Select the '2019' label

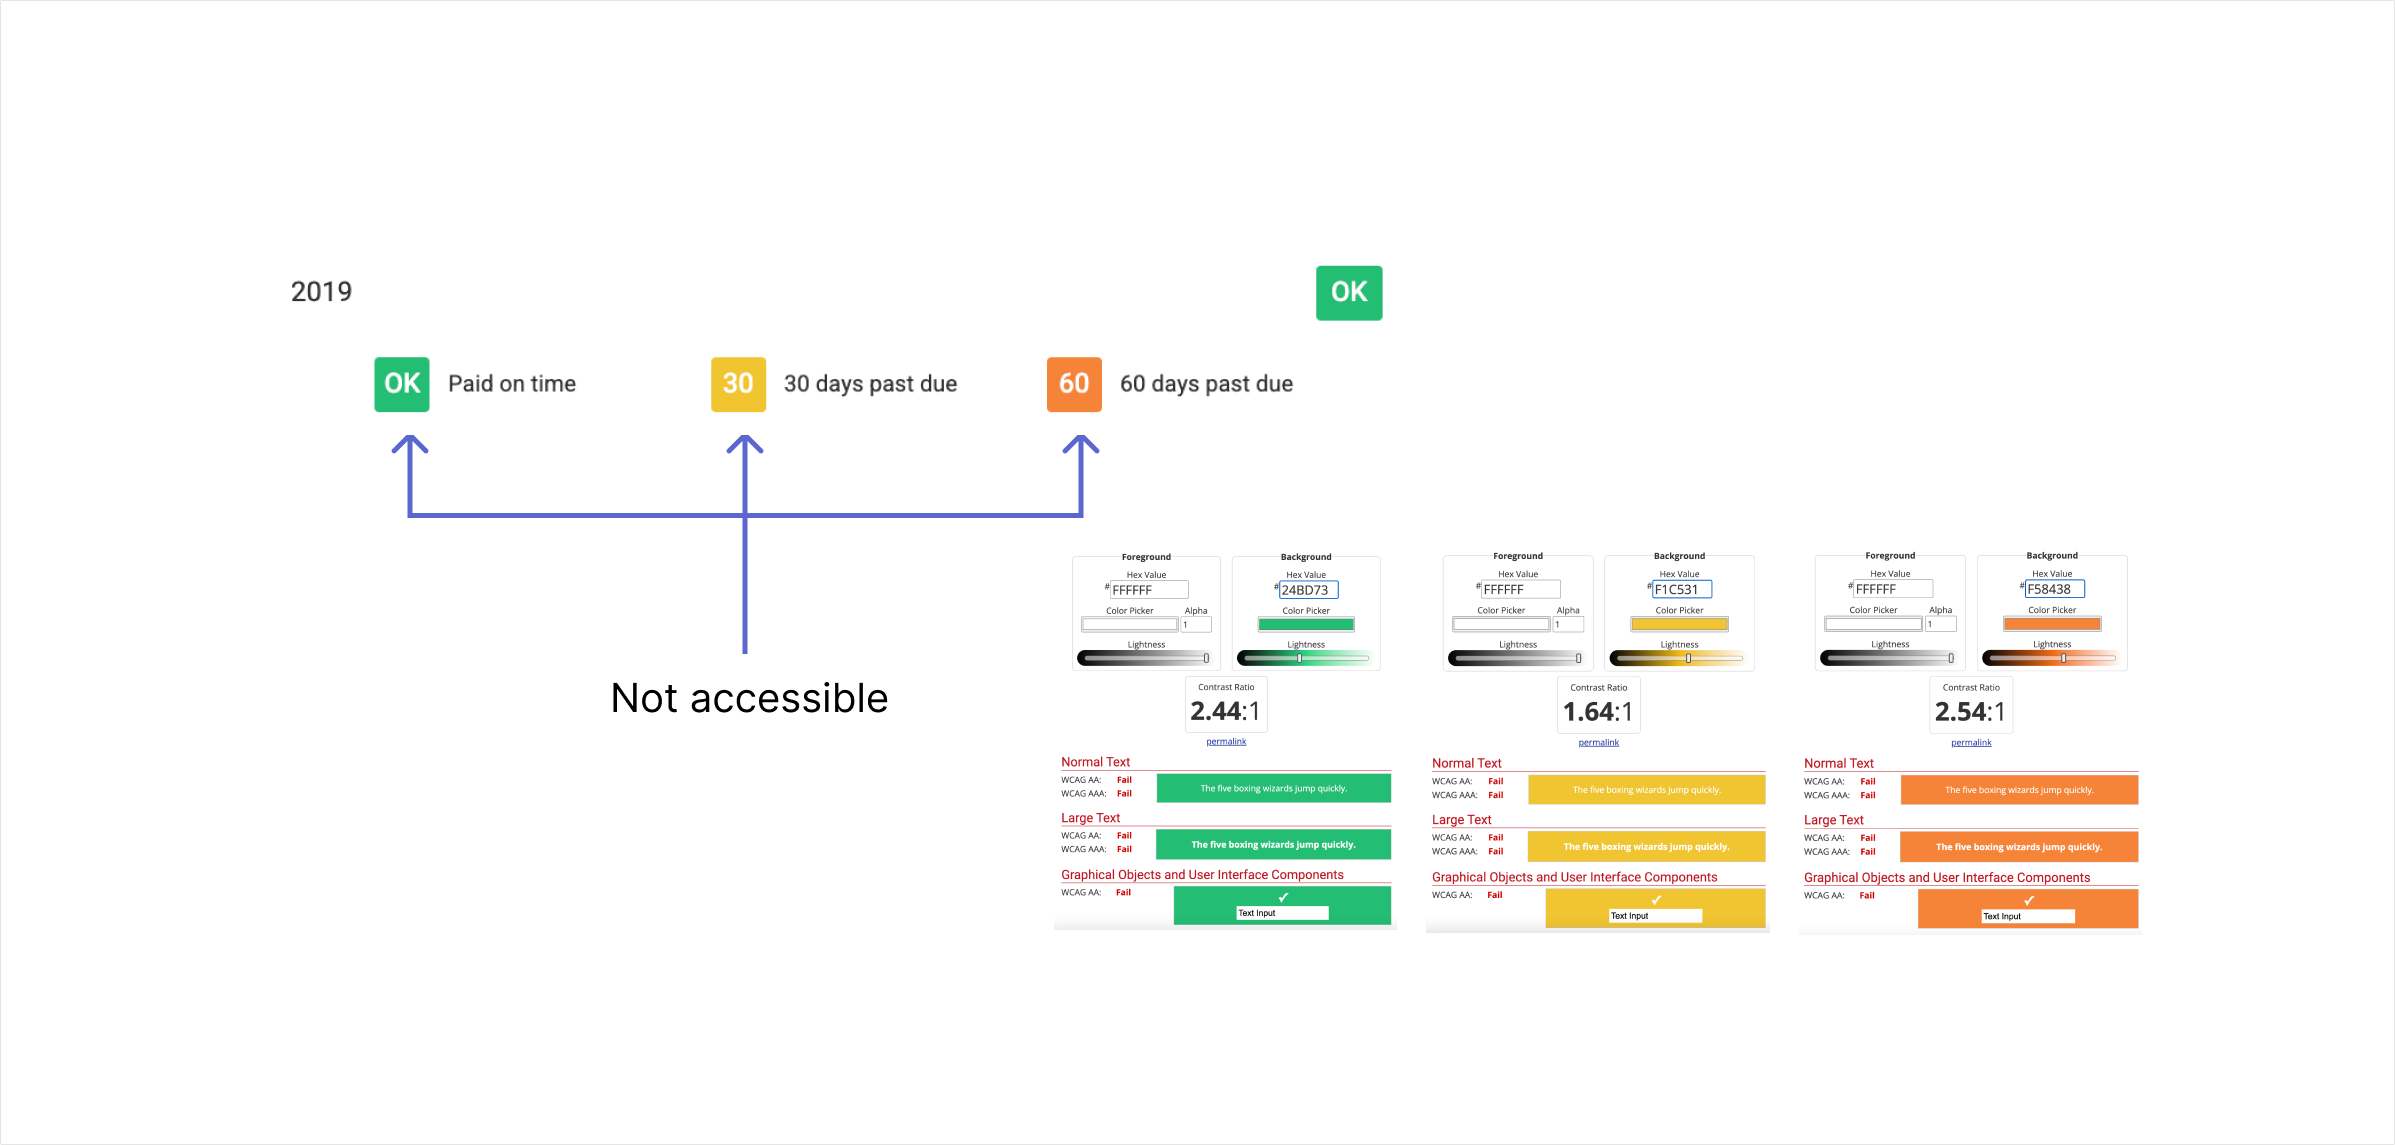[321, 291]
